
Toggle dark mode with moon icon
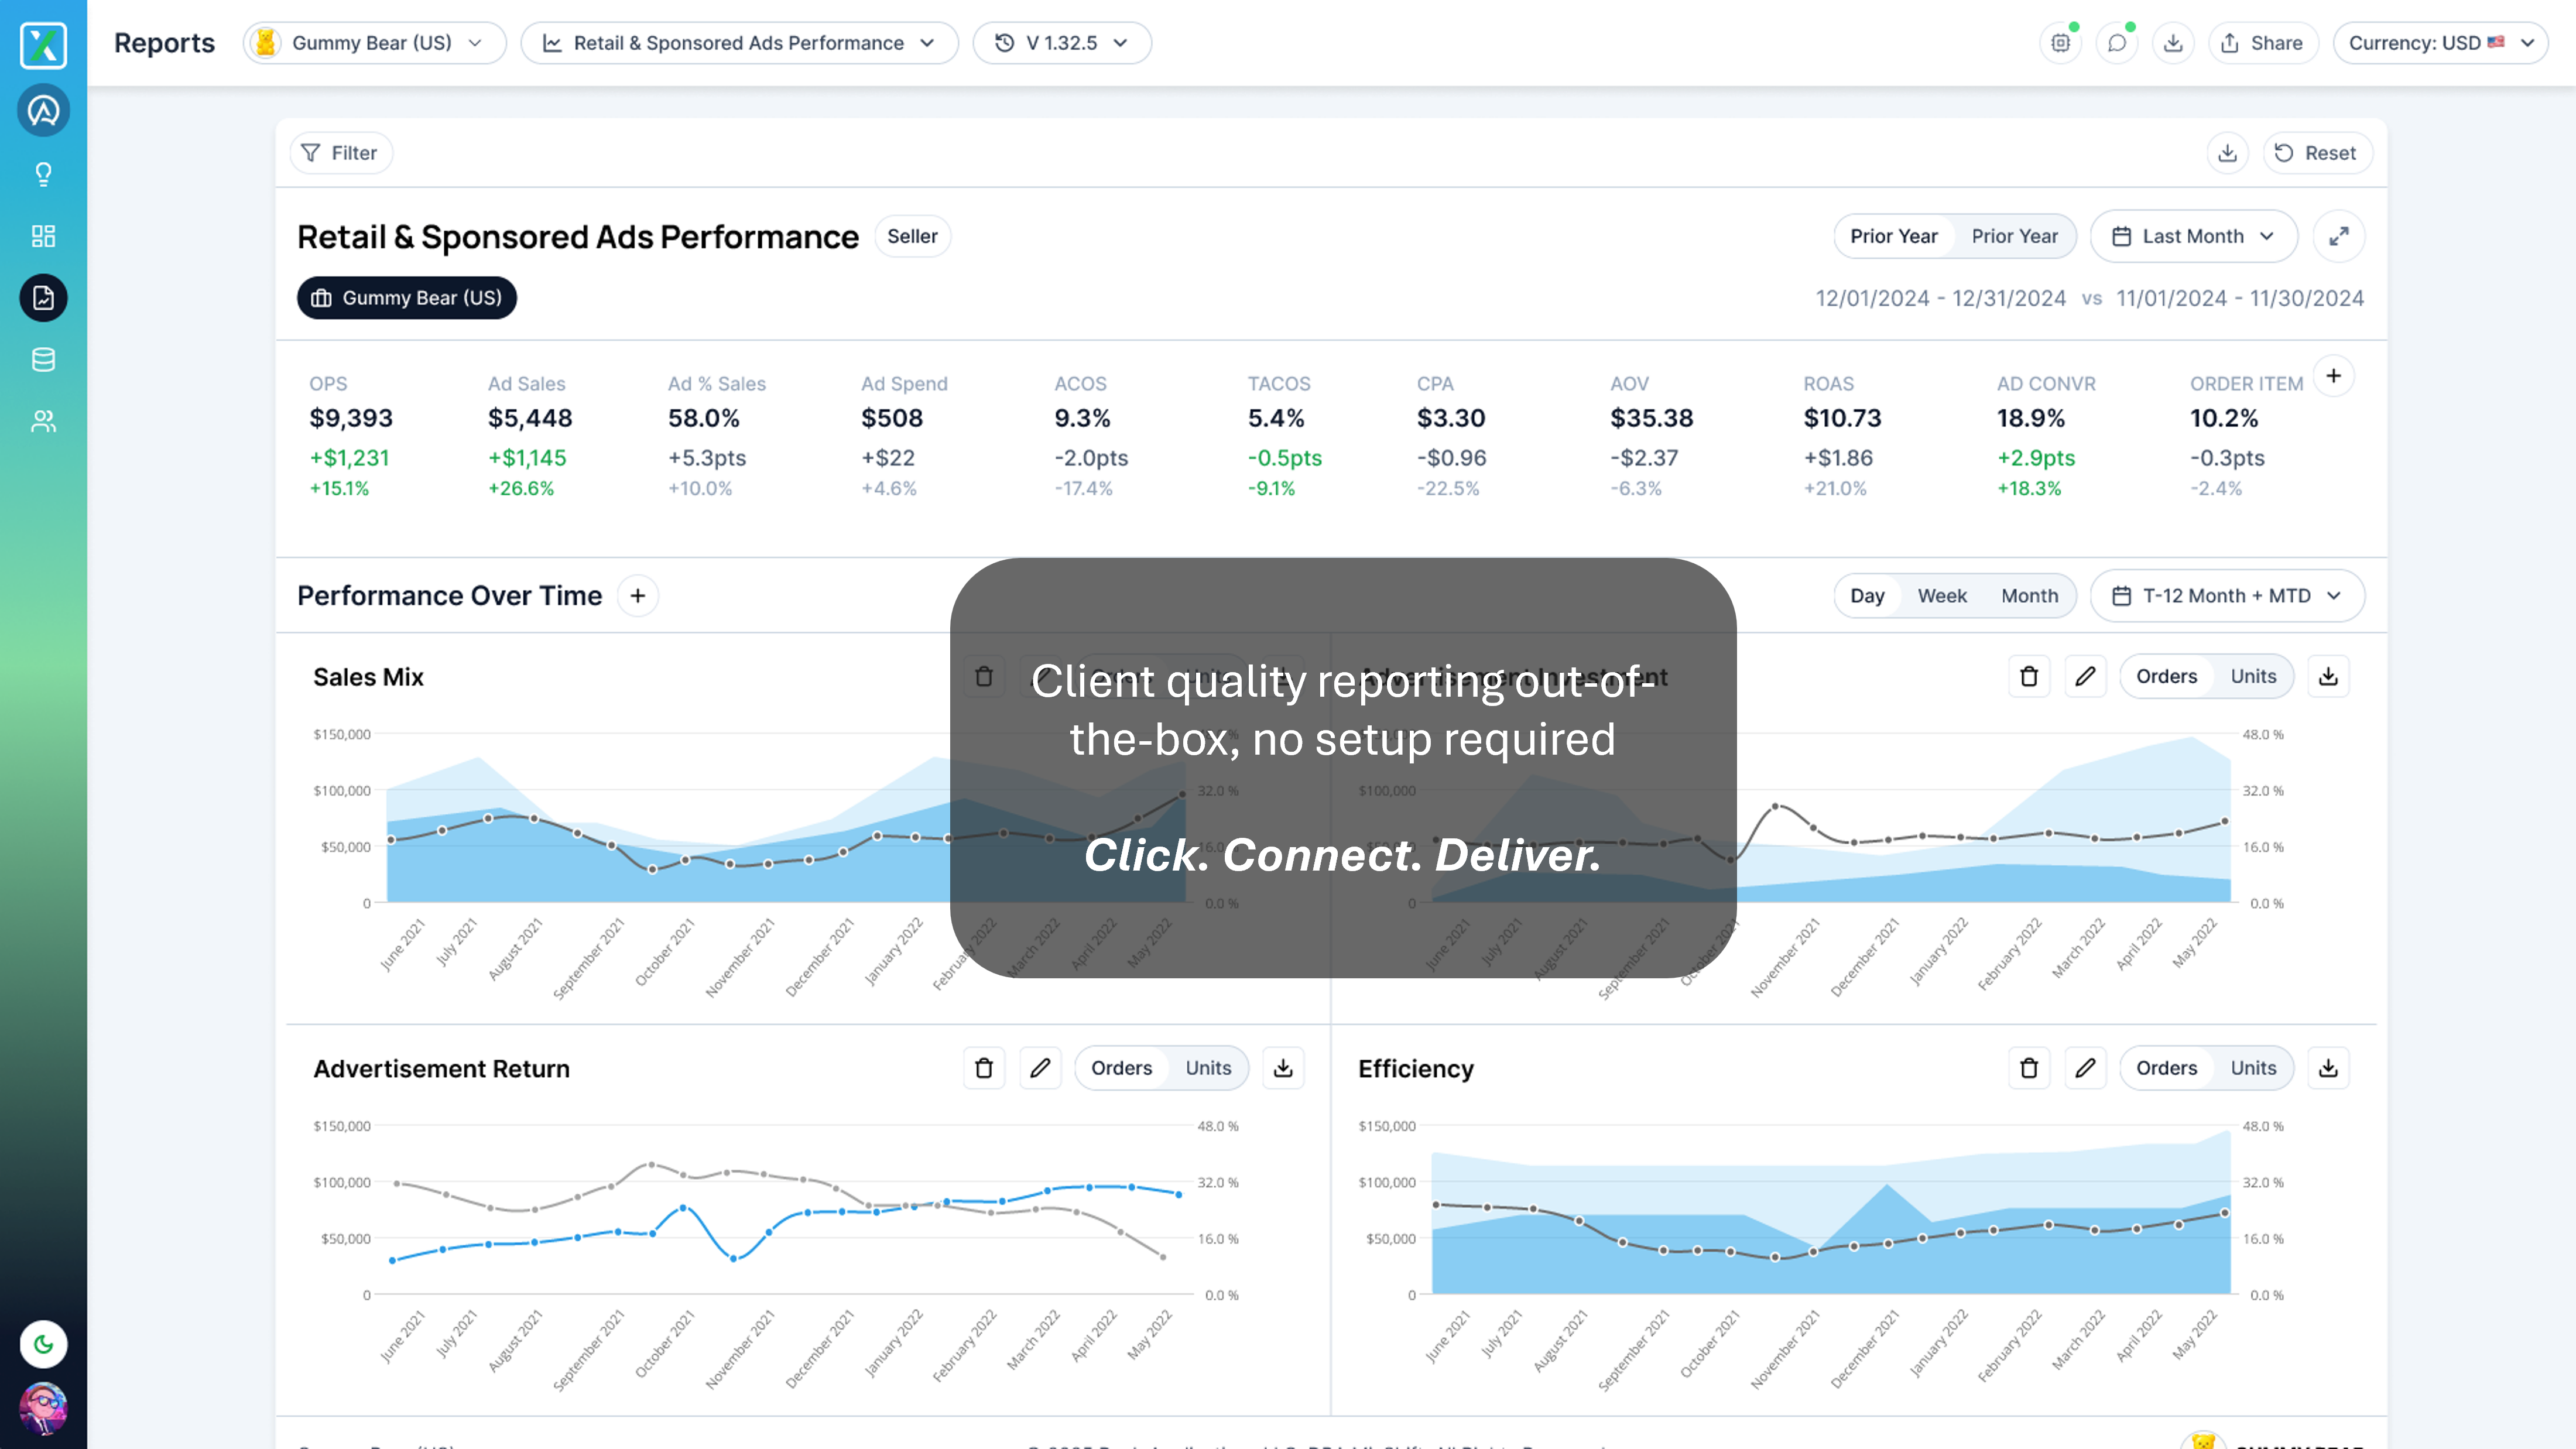(x=43, y=1344)
